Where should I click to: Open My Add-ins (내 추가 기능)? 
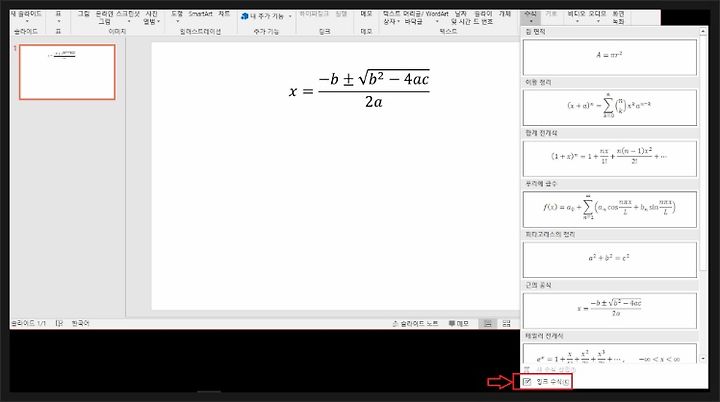pyautogui.click(x=266, y=16)
